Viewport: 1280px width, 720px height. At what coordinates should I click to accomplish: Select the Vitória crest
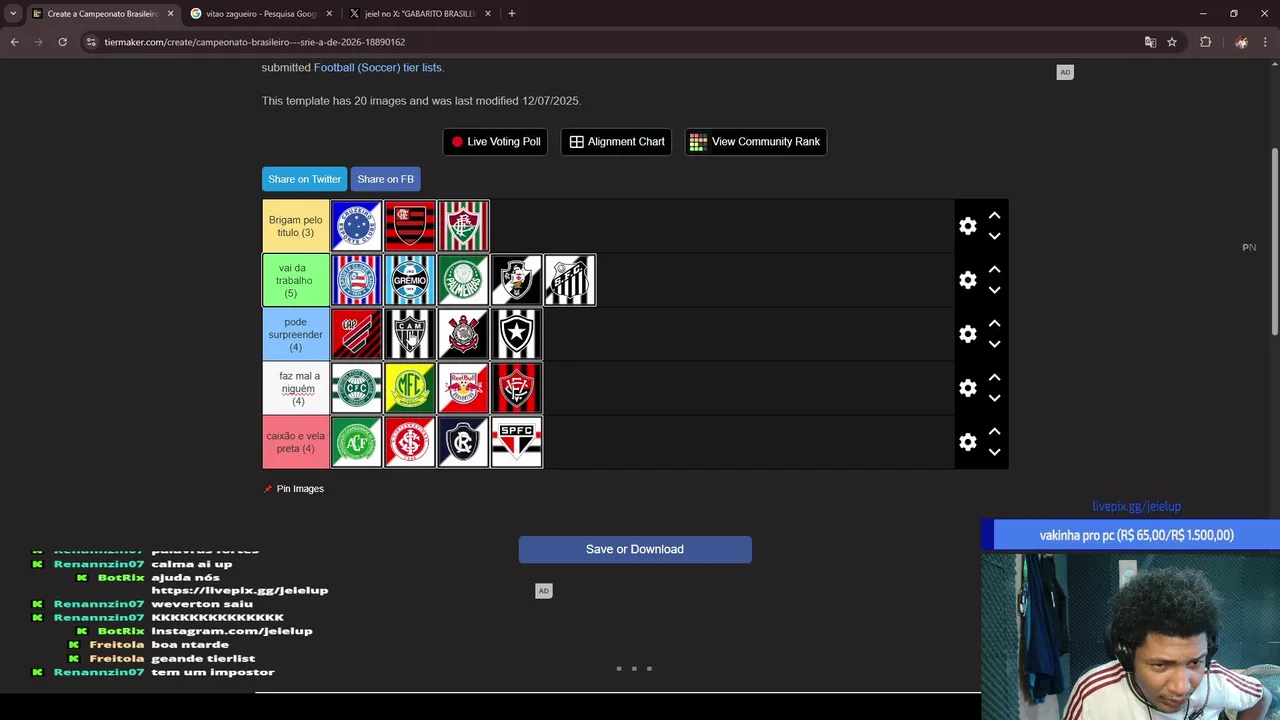pos(517,388)
